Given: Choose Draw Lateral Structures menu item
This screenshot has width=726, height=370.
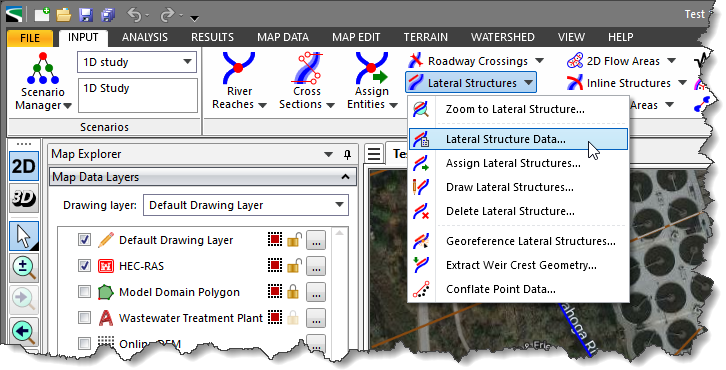Looking at the screenshot, I should [518, 187].
